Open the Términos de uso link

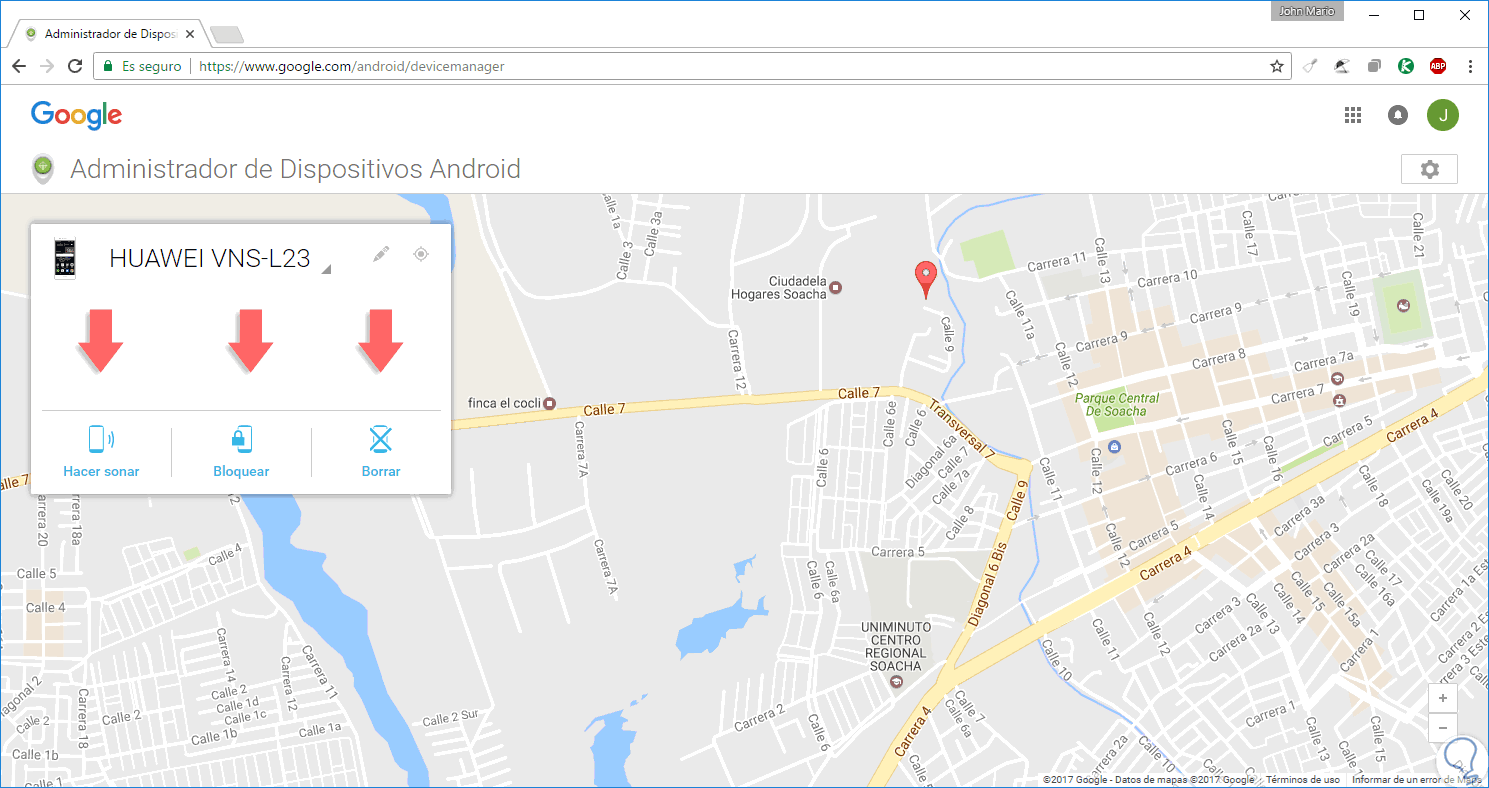tap(1303, 780)
